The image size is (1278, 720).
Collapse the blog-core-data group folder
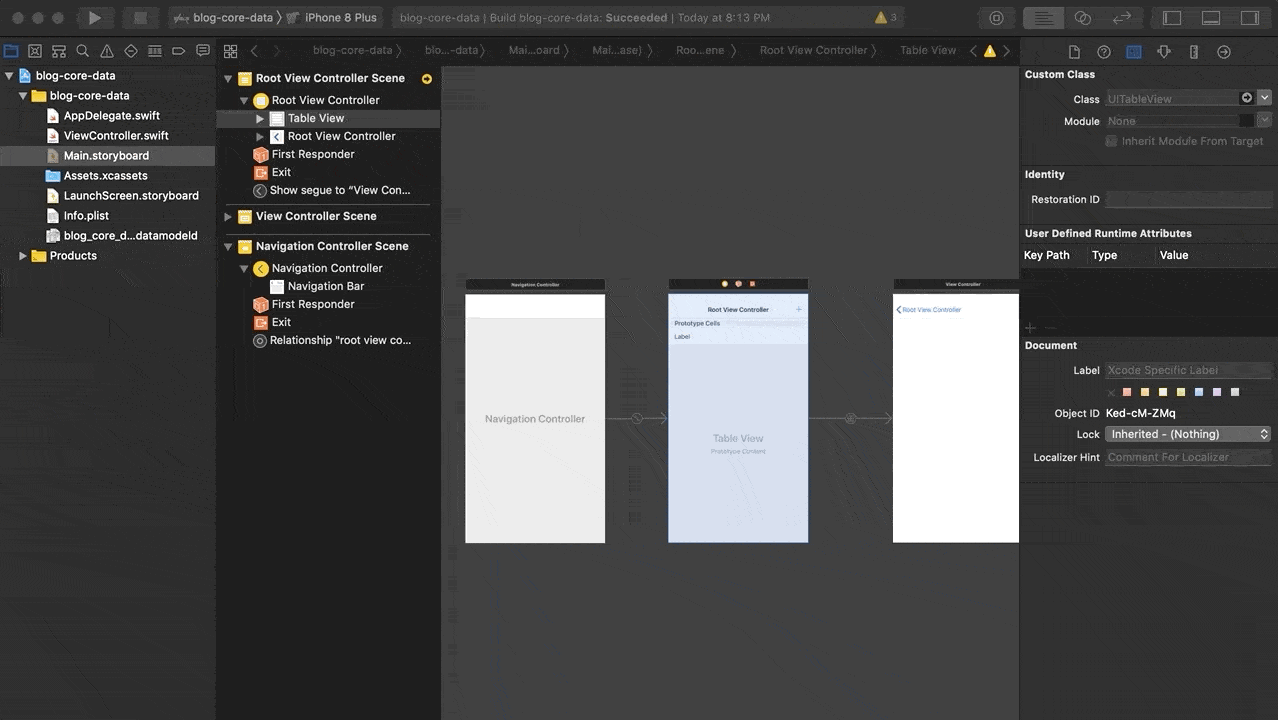pos(23,96)
